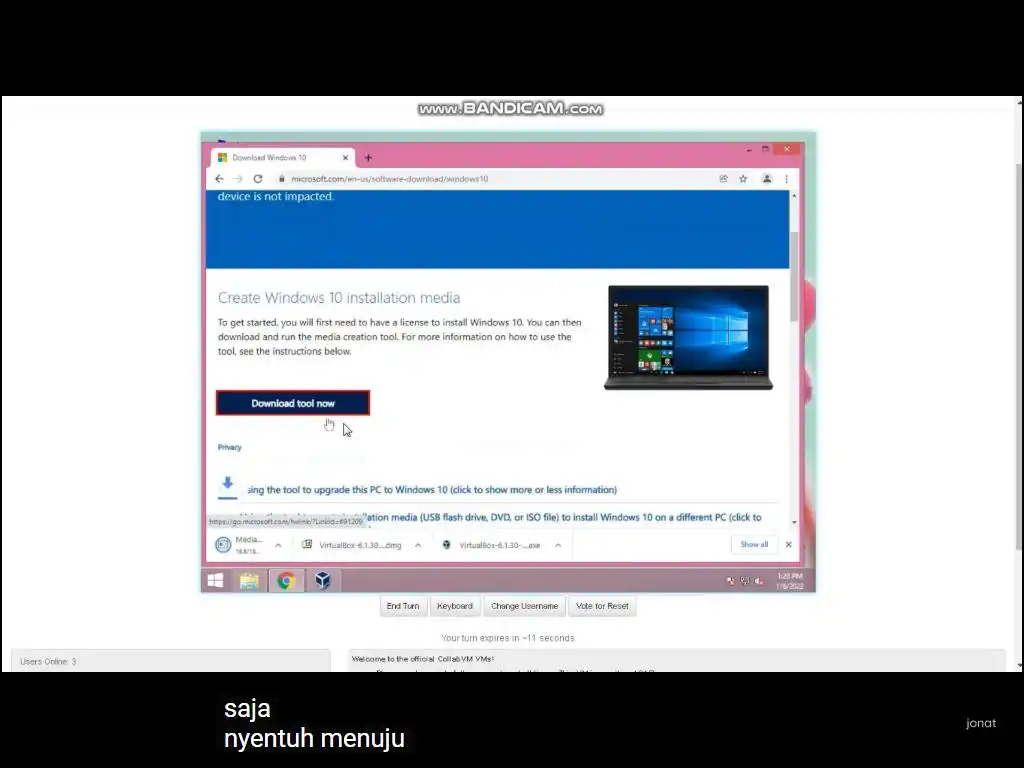1024x768 pixels.
Task: Click the scroll down arrow of the webpage
Action: pos(794,522)
